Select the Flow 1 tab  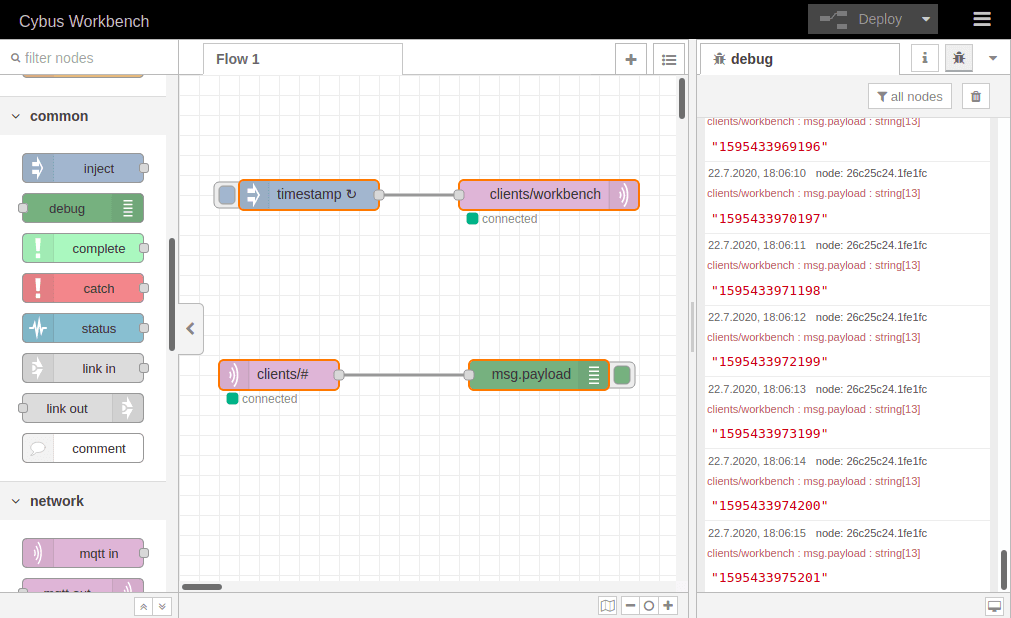click(238, 59)
